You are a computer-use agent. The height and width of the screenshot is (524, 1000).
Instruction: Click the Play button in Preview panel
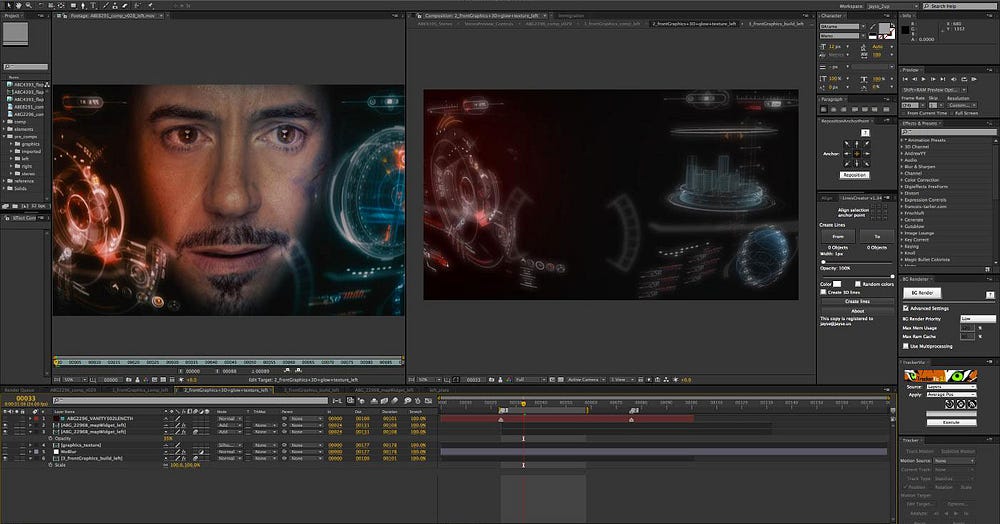pyautogui.click(x=923, y=79)
